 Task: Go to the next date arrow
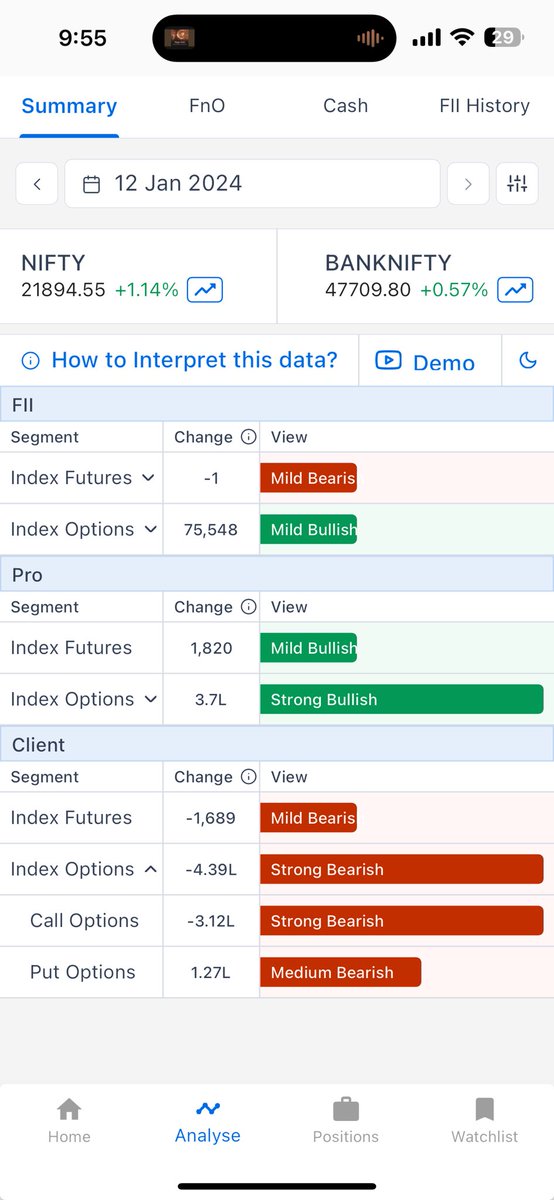tap(468, 184)
